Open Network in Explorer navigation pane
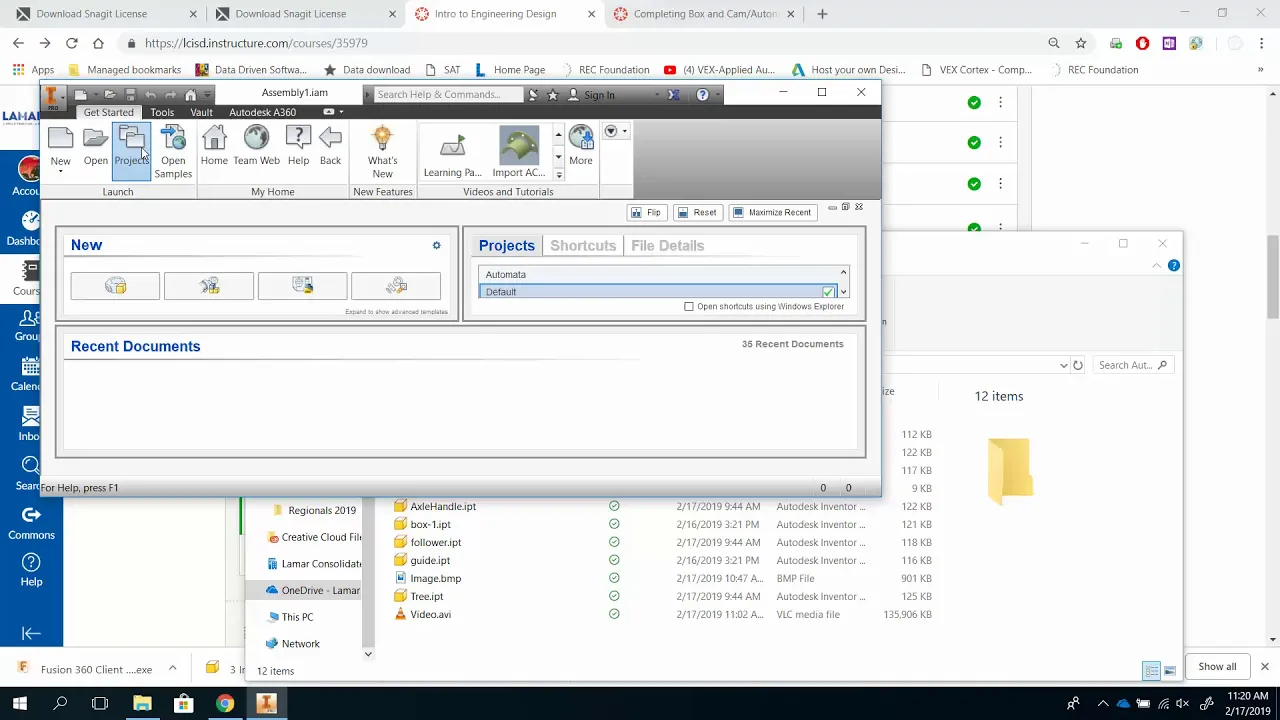 click(300, 644)
